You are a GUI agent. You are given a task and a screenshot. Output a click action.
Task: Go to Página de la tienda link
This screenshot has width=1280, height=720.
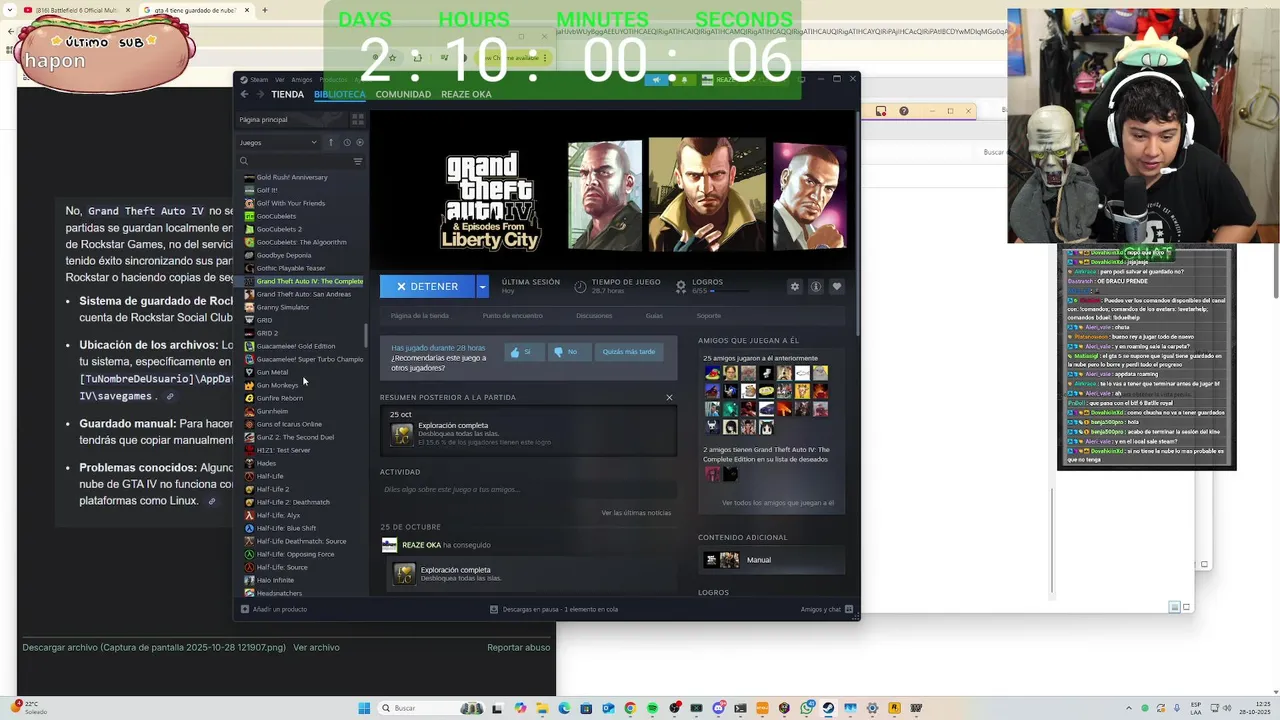pos(419,315)
